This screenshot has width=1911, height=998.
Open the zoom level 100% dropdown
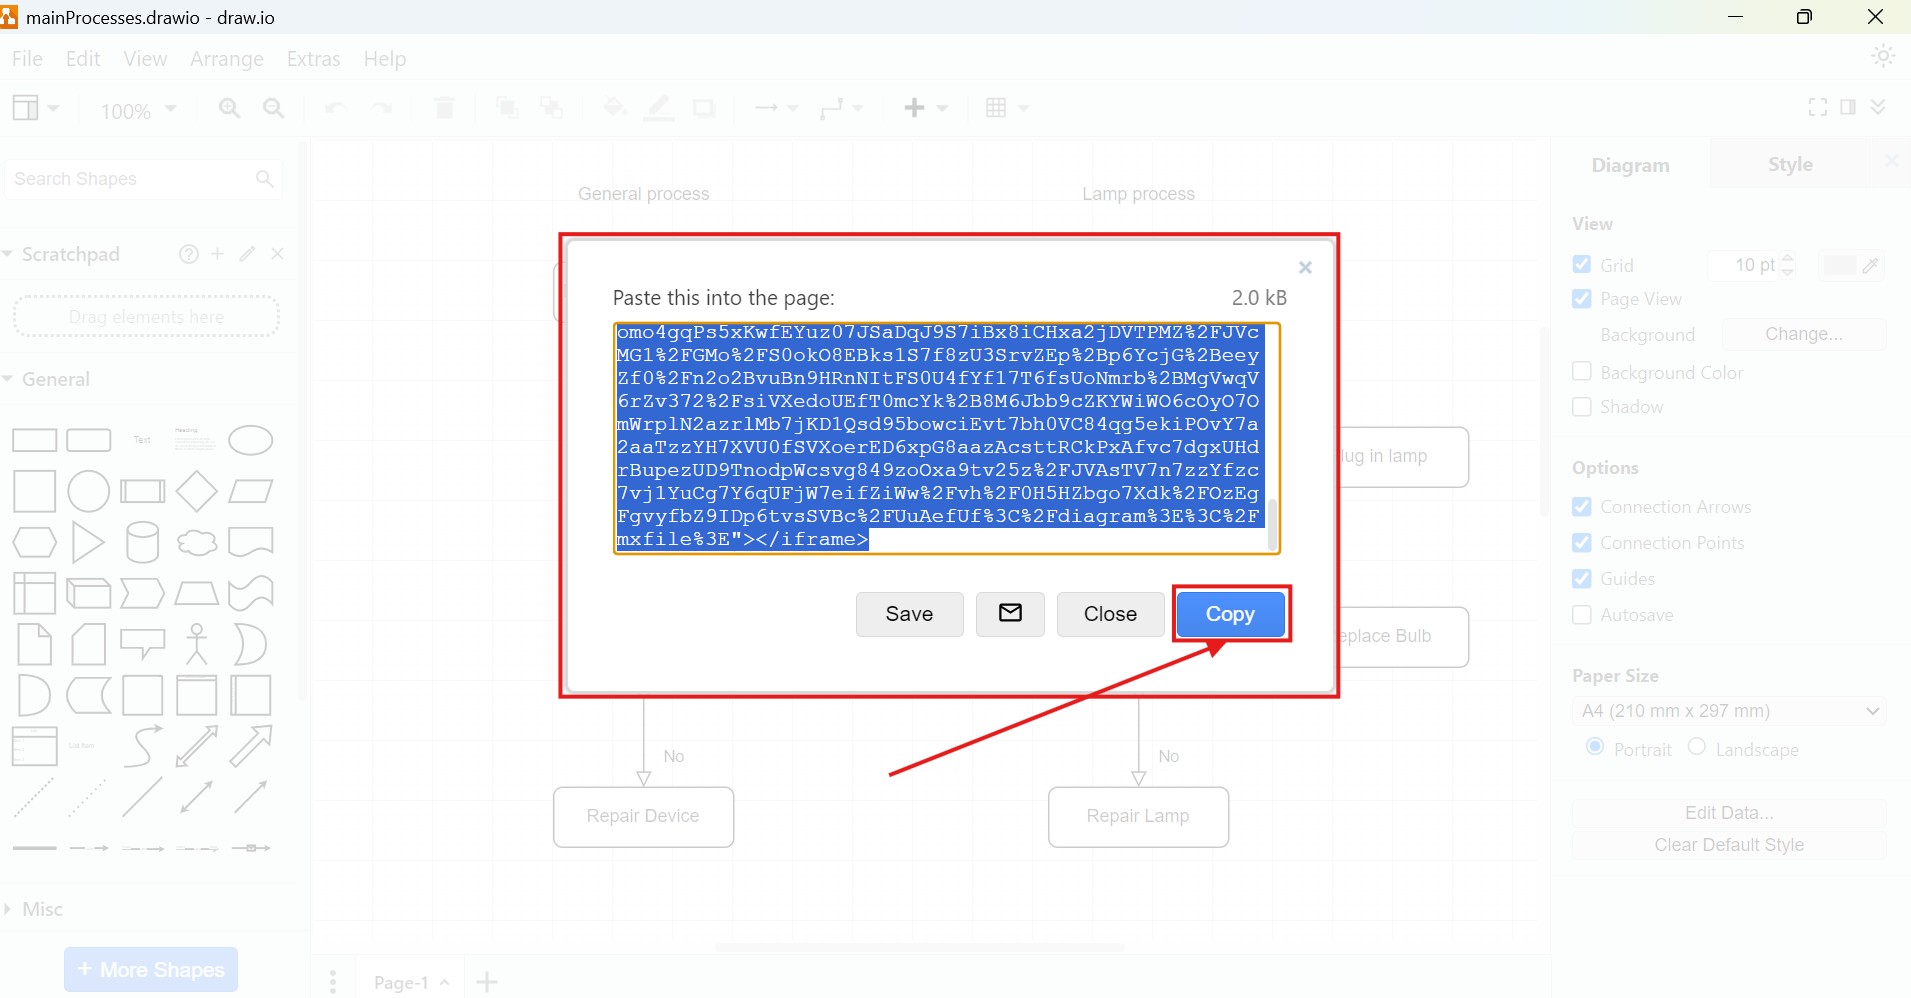click(x=137, y=111)
